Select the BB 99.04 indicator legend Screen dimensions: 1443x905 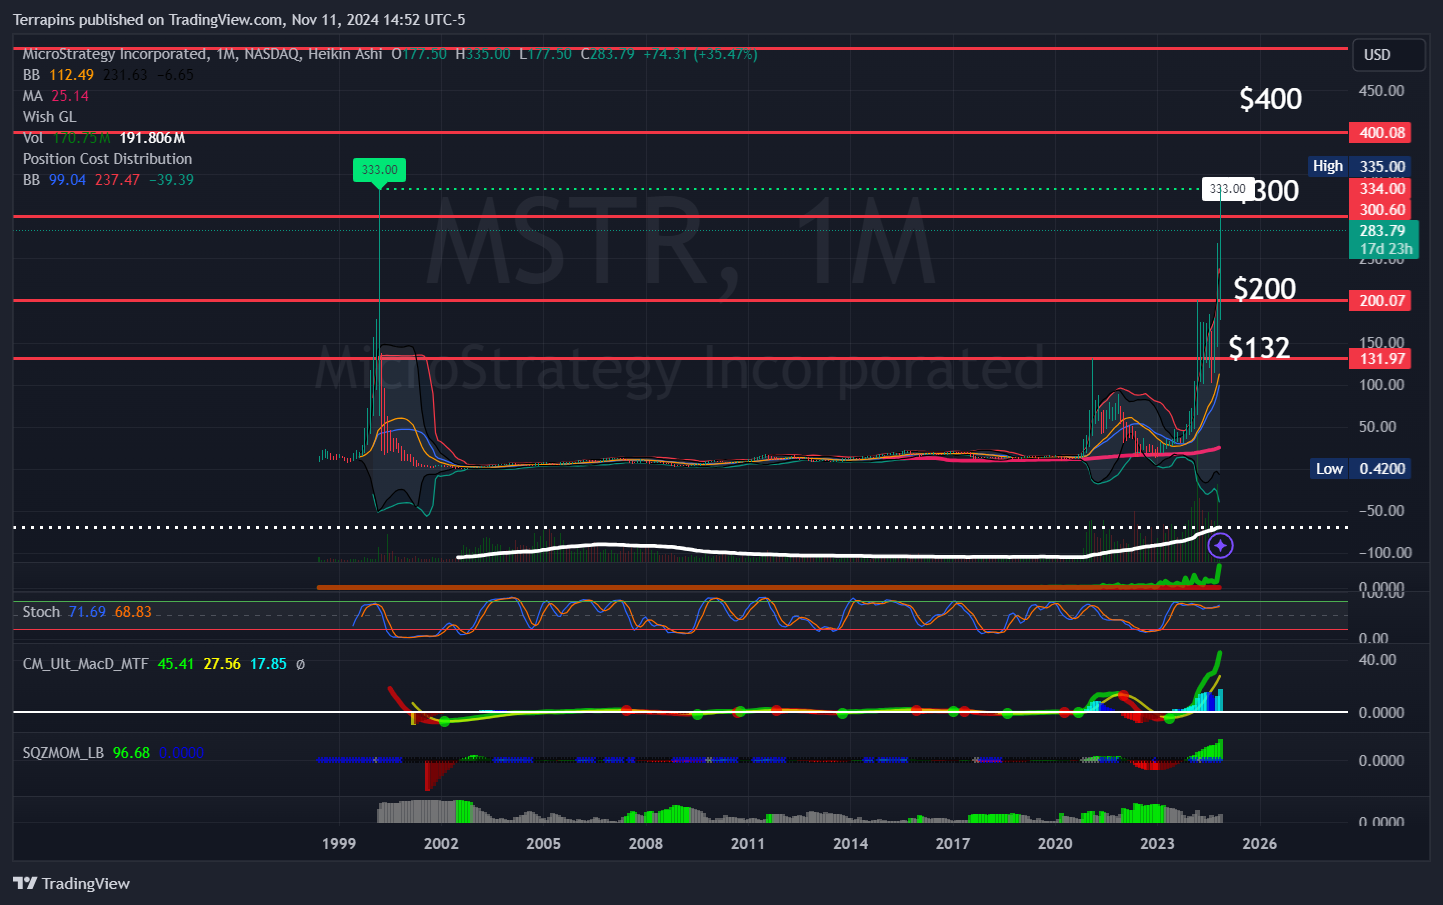108,180
